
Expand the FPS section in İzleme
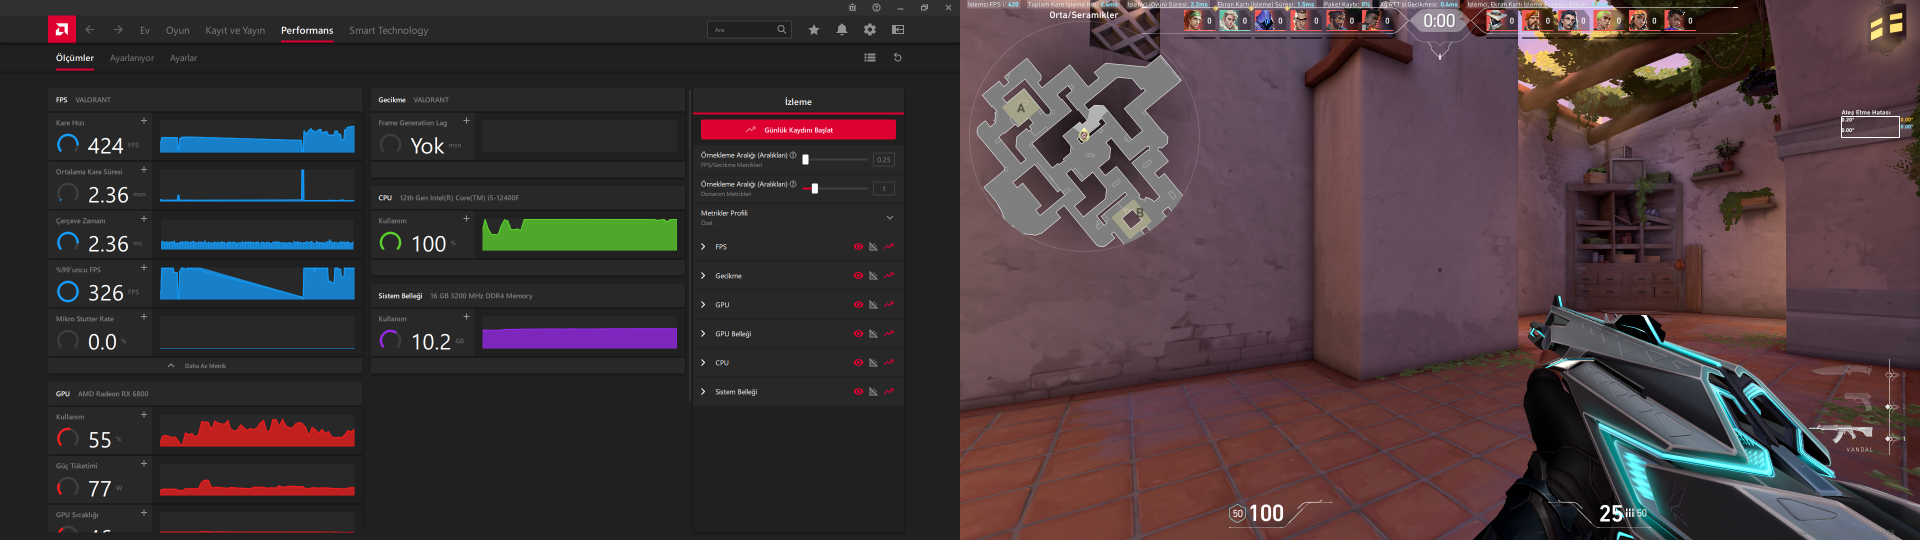point(703,247)
